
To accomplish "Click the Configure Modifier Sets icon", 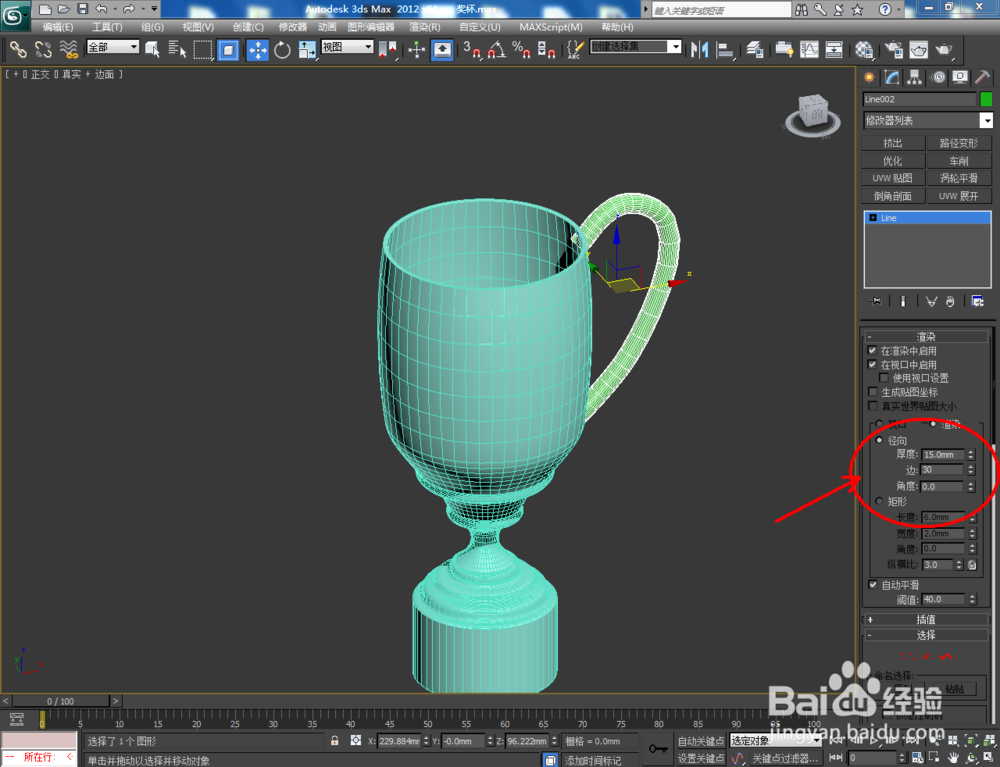I will tap(977, 302).
